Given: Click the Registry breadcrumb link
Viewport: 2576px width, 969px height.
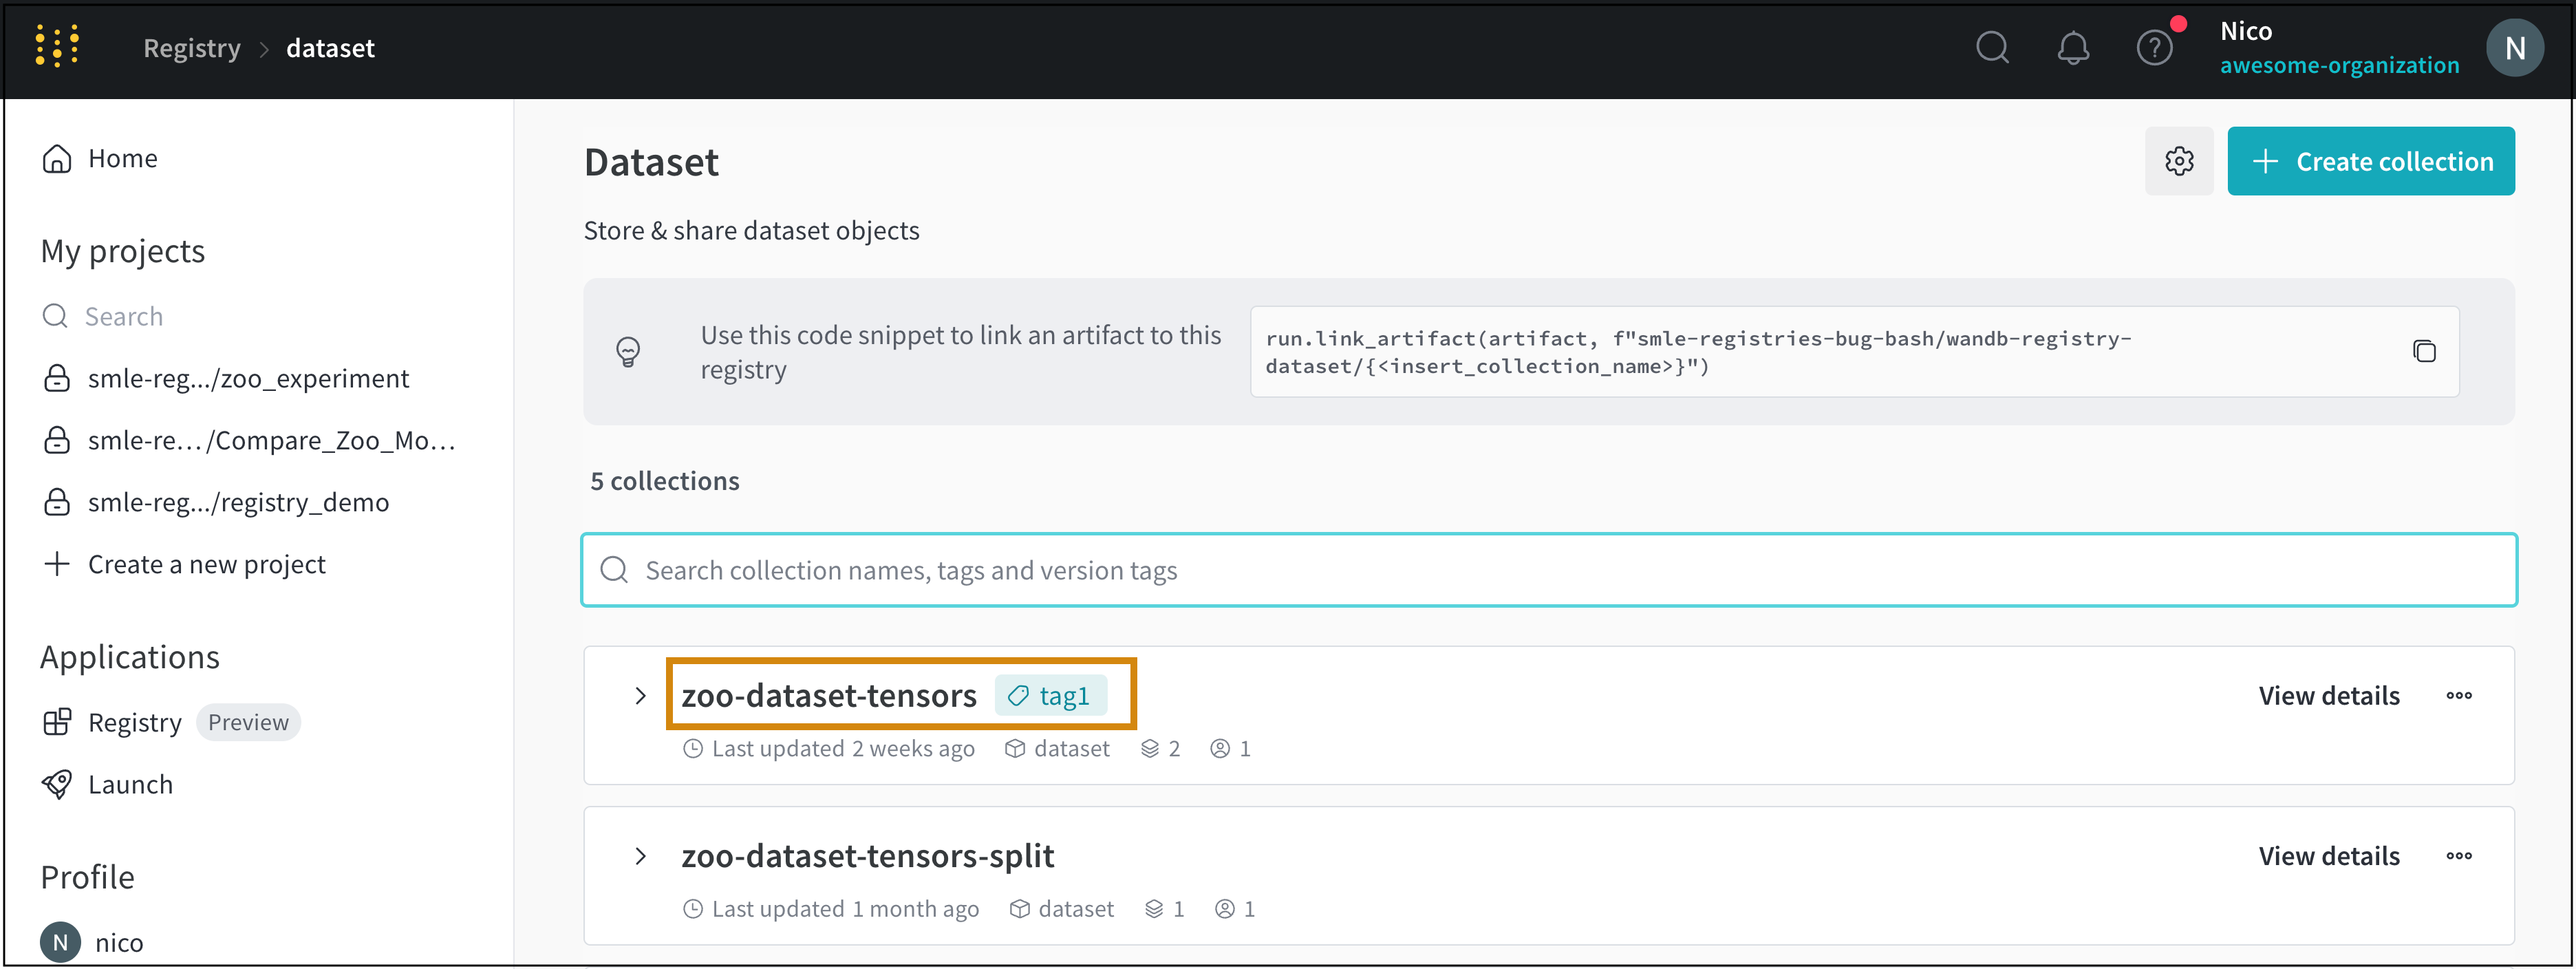Looking at the screenshot, I should pos(192,48).
